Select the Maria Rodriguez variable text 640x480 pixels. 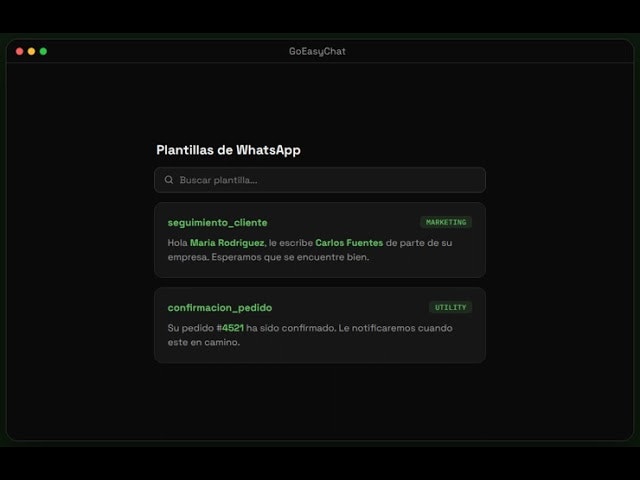pos(227,243)
